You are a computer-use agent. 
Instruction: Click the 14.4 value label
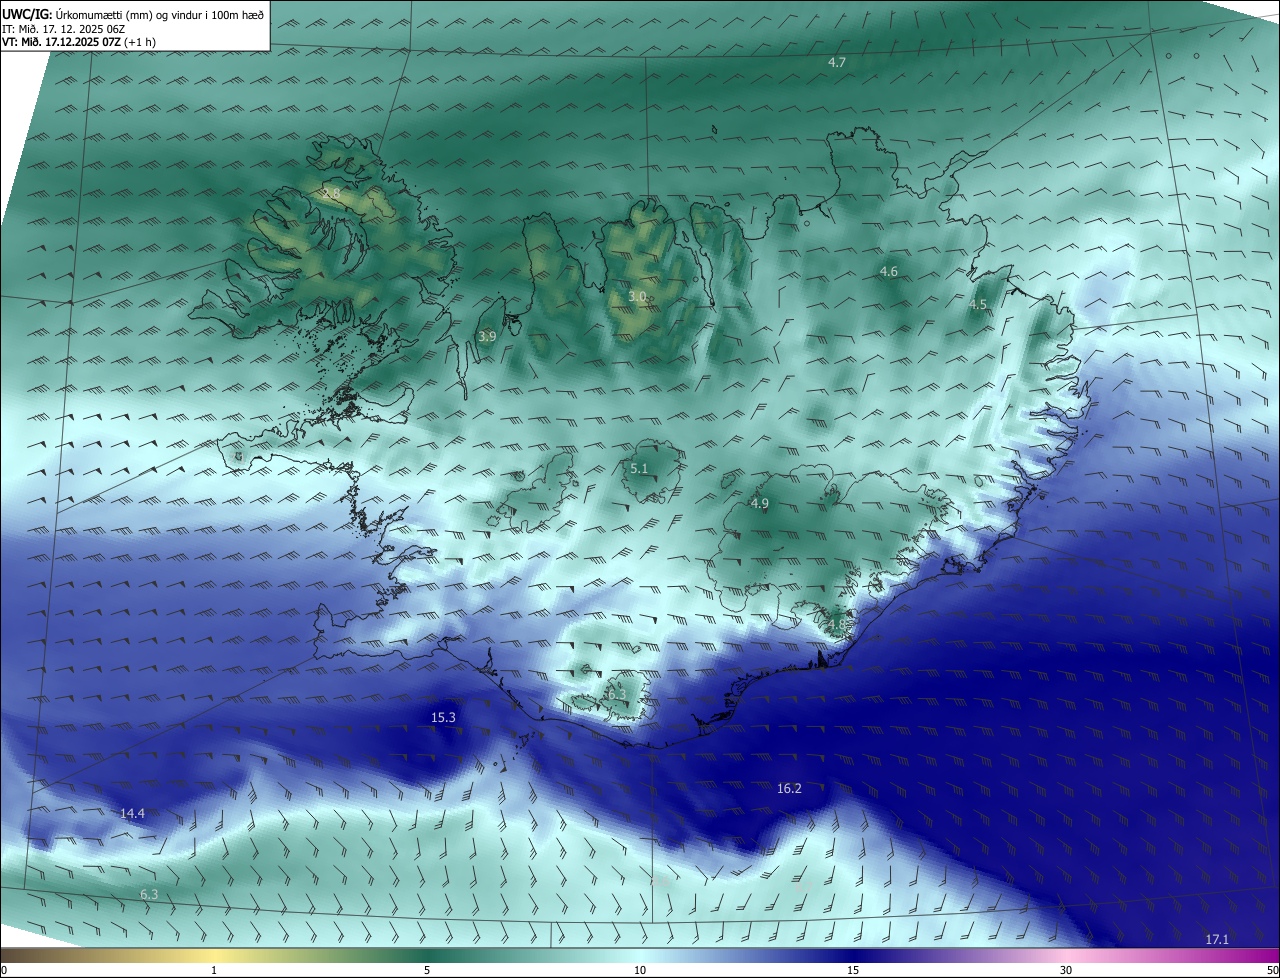coord(132,814)
